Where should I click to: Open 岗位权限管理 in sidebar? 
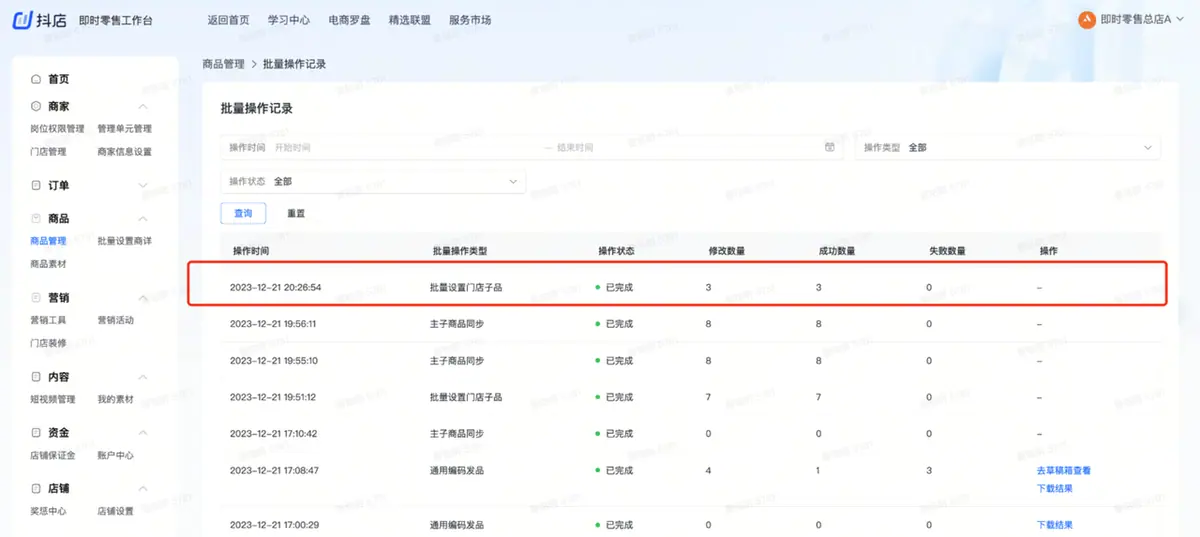tap(57, 129)
